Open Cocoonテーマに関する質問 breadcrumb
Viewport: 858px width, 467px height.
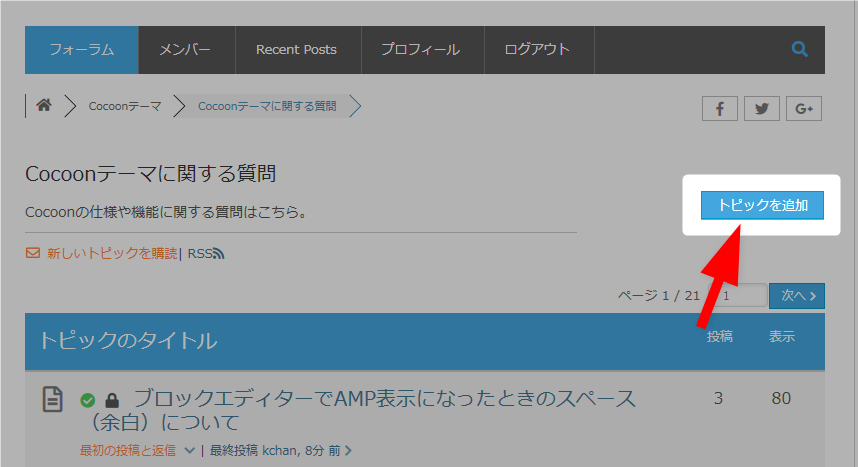click(267, 106)
